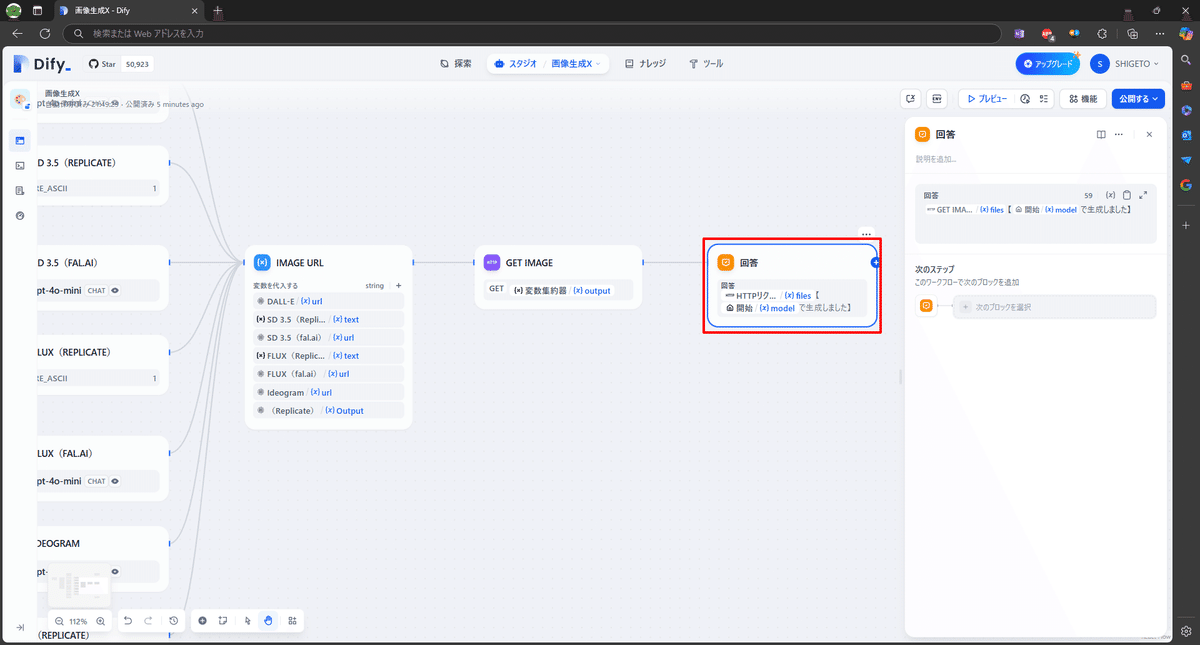This screenshot has width=1200, height=645.
Task: Click the eye icon on the FLUX（FAL.AI）gpt-4o-mini row
Action: (115, 481)
